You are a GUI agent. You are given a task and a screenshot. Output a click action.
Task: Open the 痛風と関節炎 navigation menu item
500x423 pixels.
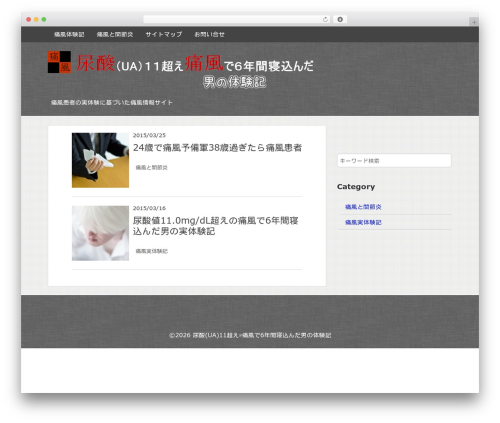pos(115,34)
